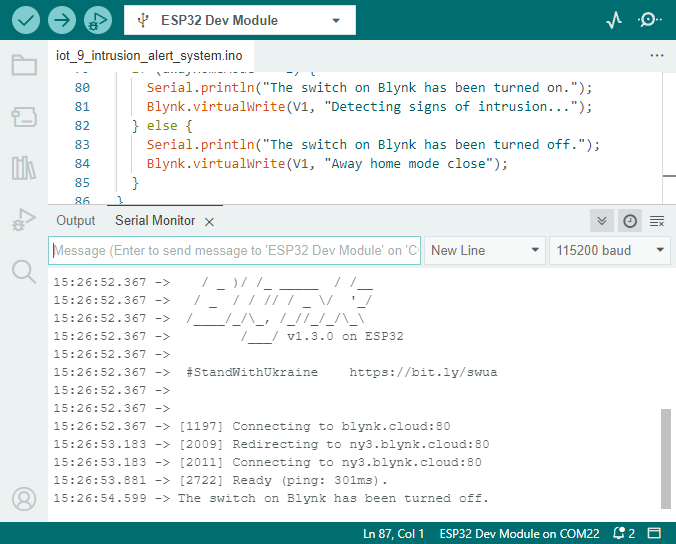Click the serial message input field
This screenshot has width=676, height=544.
235,250
